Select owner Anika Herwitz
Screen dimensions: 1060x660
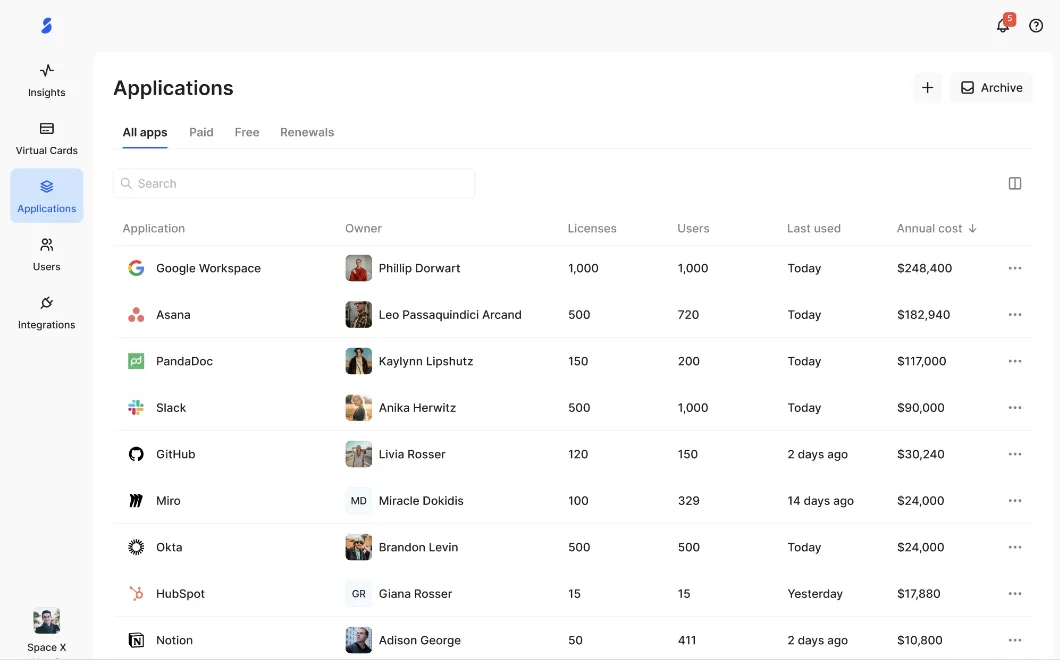pyautogui.click(x=417, y=408)
